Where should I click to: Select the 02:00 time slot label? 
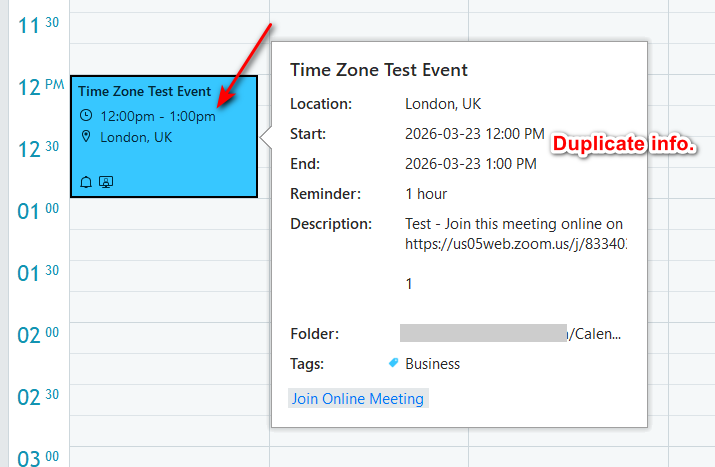[40, 335]
